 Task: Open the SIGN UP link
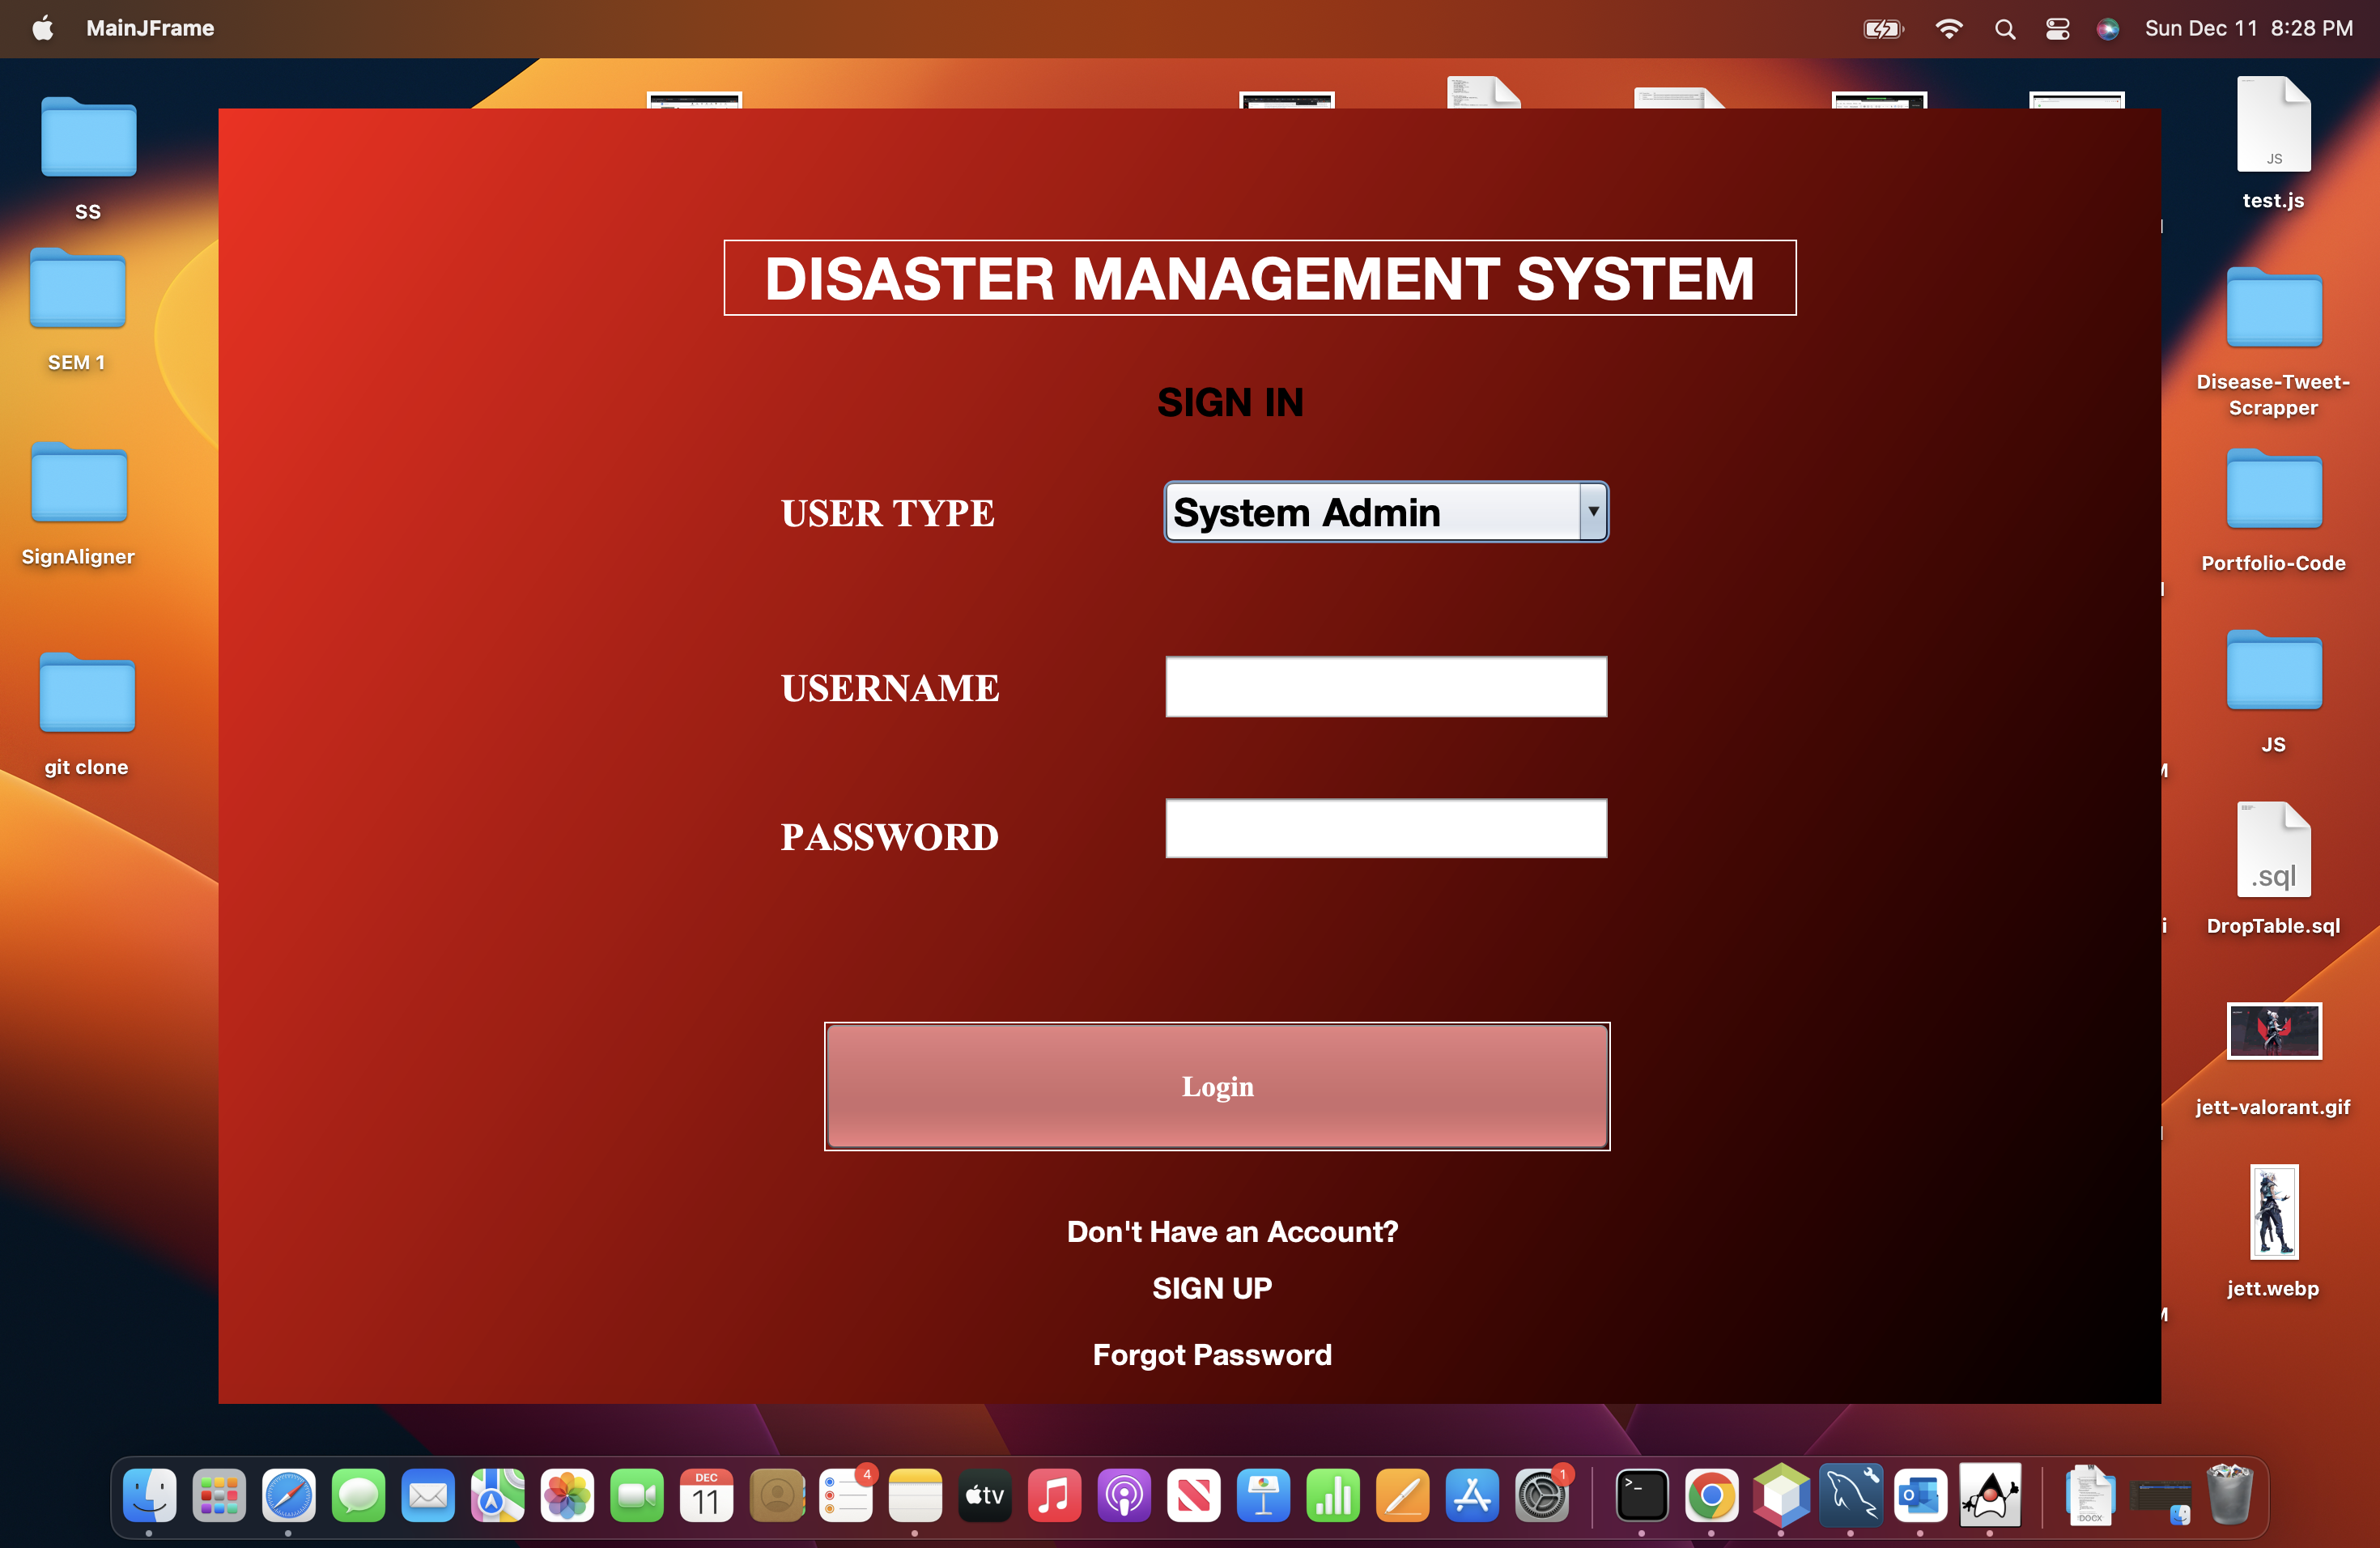pos(1212,1288)
